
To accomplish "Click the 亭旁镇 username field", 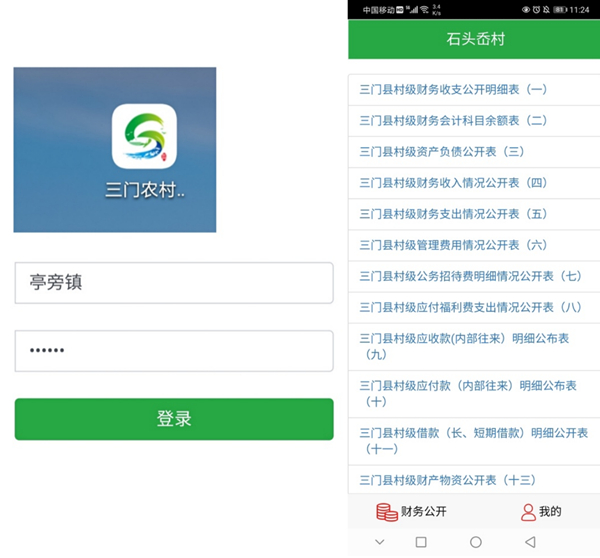I will [174, 283].
